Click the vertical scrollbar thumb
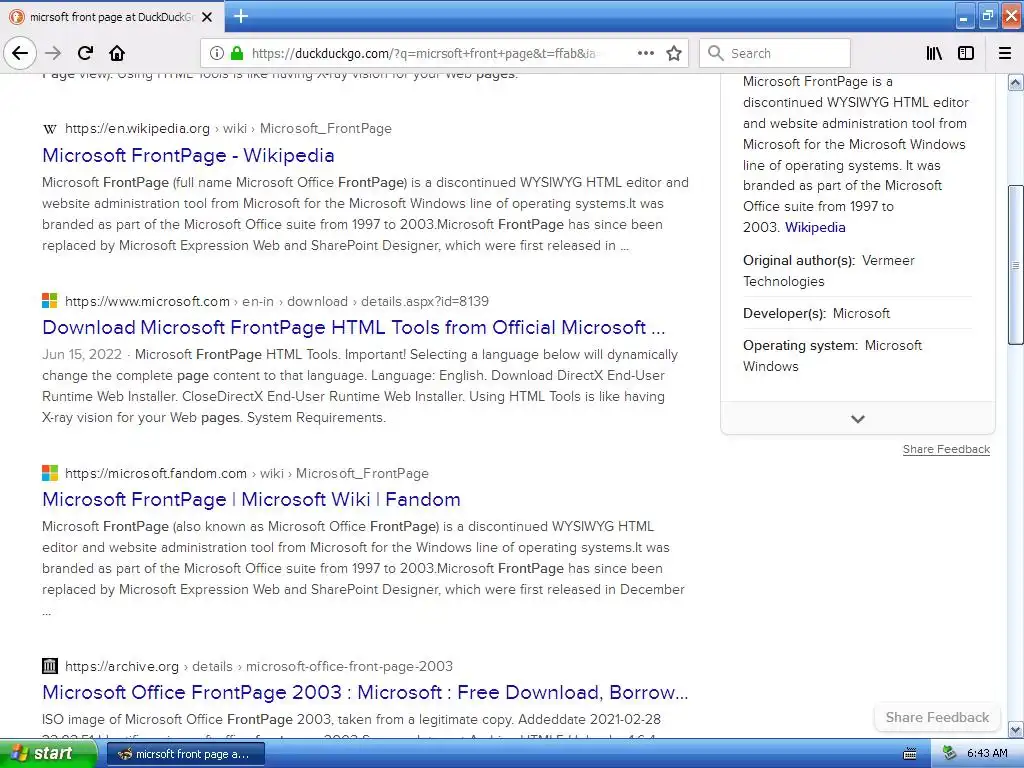The width and height of the screenshot is (1024, 768). point(1016,264)
